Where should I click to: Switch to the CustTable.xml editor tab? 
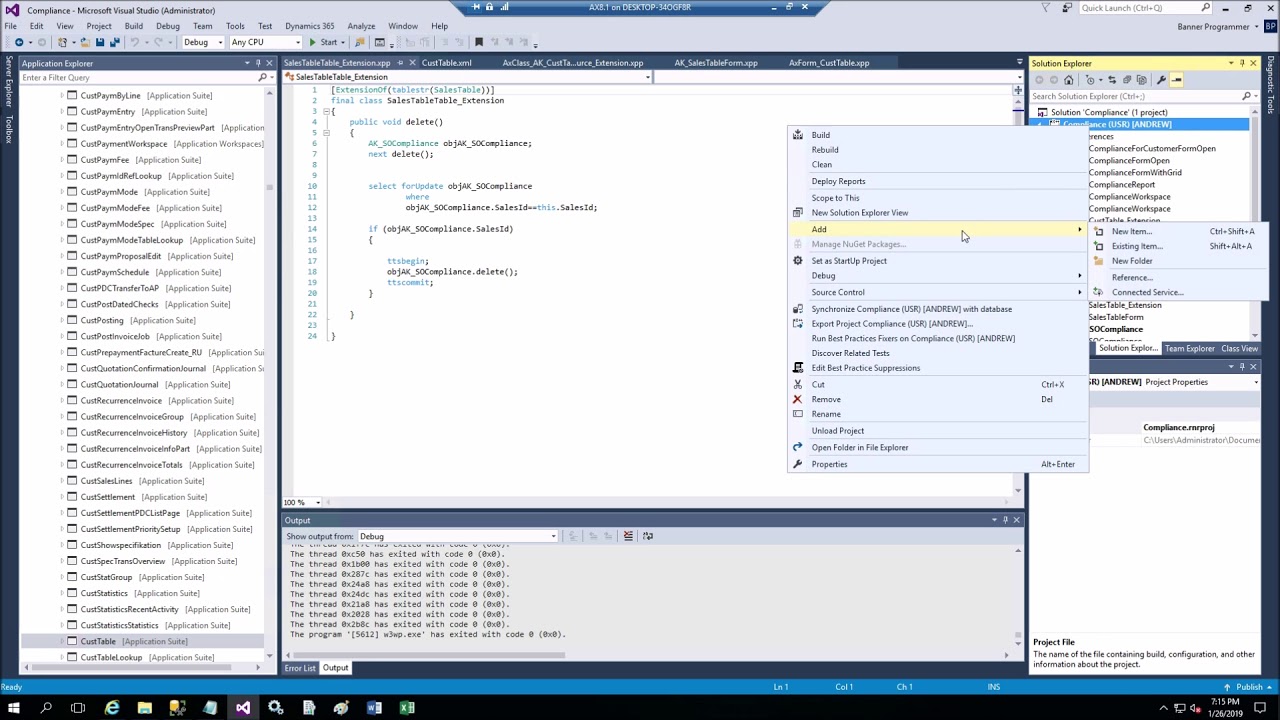[x=446, y=63]
